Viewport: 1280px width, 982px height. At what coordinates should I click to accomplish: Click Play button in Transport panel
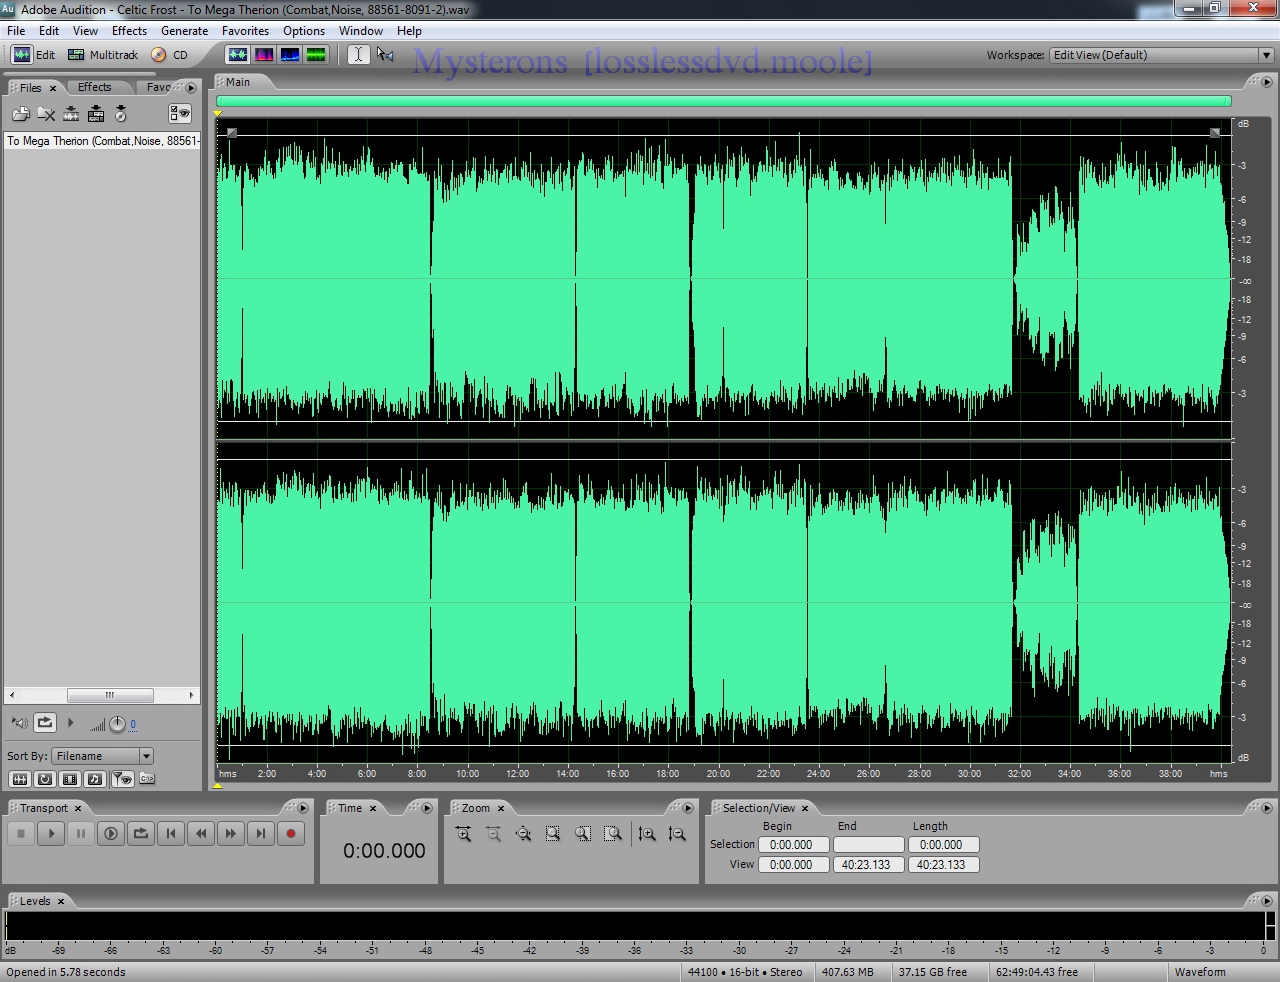51,833
